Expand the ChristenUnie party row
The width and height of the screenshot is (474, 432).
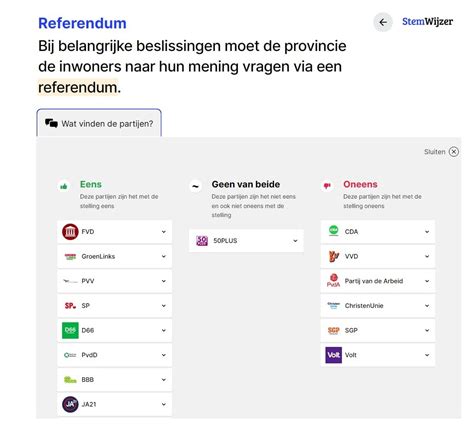[378, 306]
